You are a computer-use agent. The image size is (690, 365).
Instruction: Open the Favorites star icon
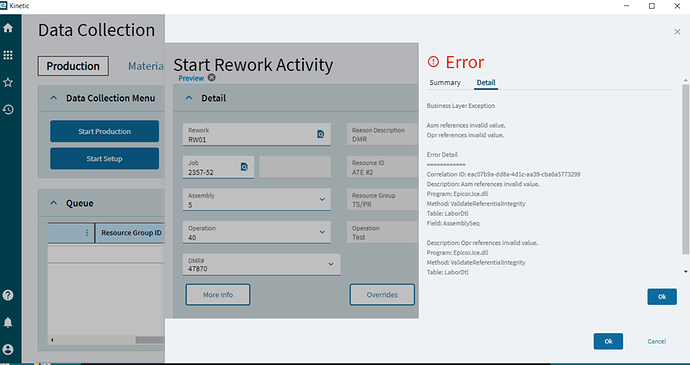(8, 82)
